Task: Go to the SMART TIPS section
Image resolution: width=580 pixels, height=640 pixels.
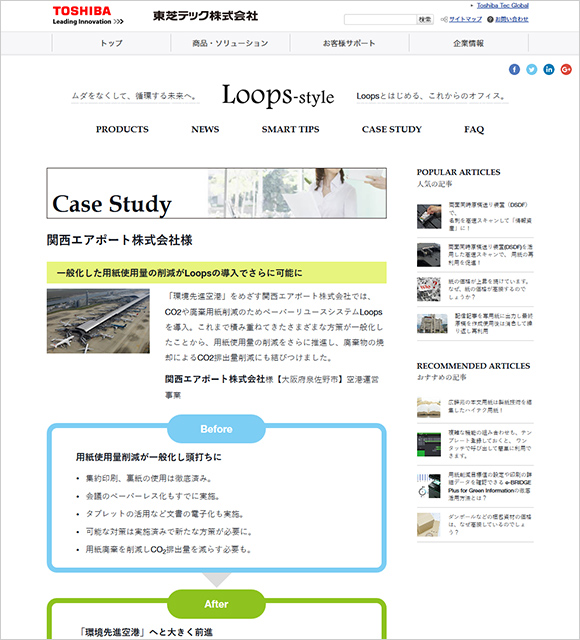Action: 291,129
